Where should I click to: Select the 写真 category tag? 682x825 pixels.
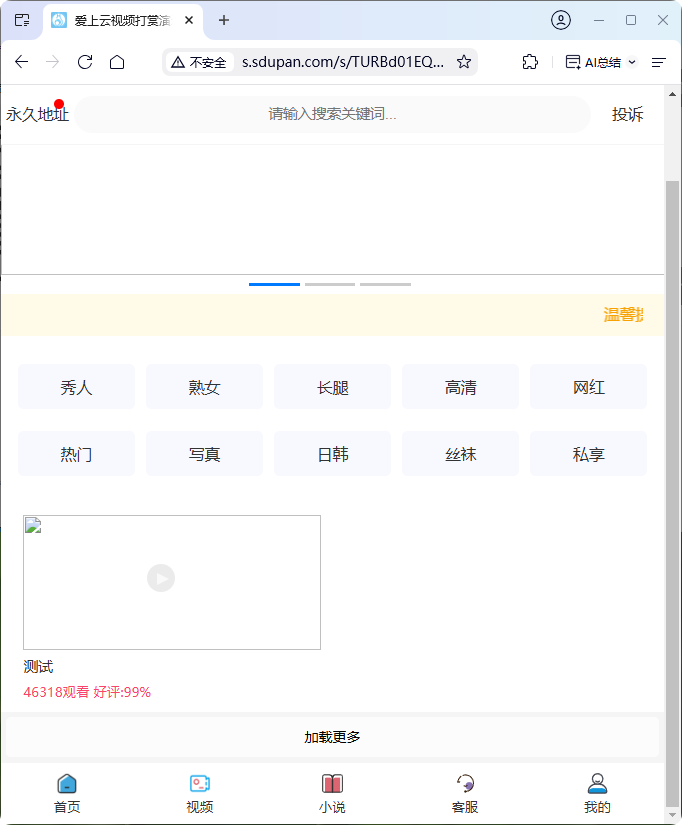tap(204, 454)
